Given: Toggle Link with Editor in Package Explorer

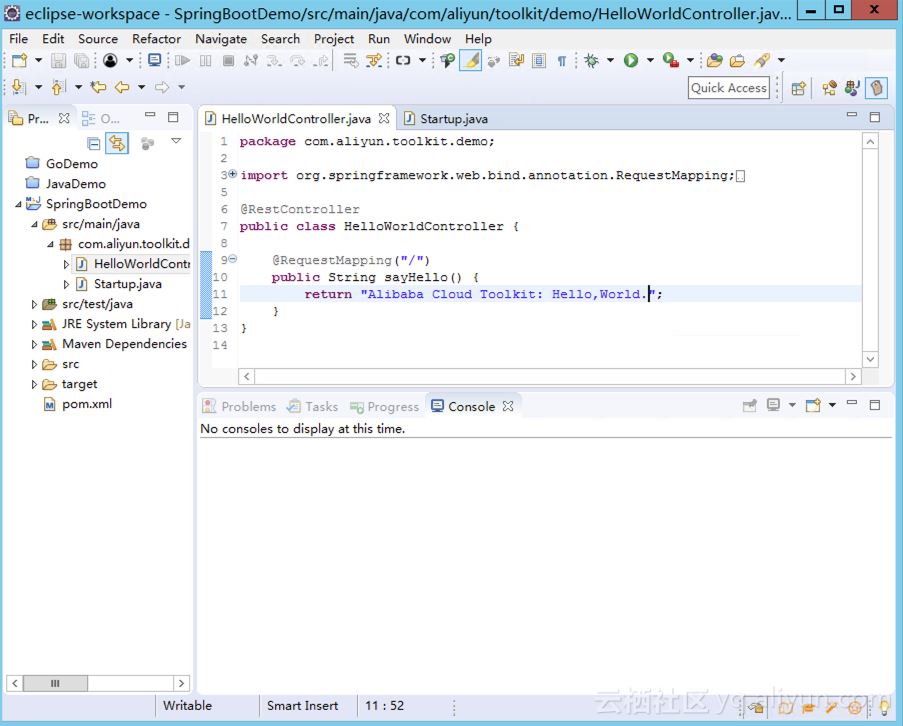Looking at the screenshot, I should click(117, 143).
